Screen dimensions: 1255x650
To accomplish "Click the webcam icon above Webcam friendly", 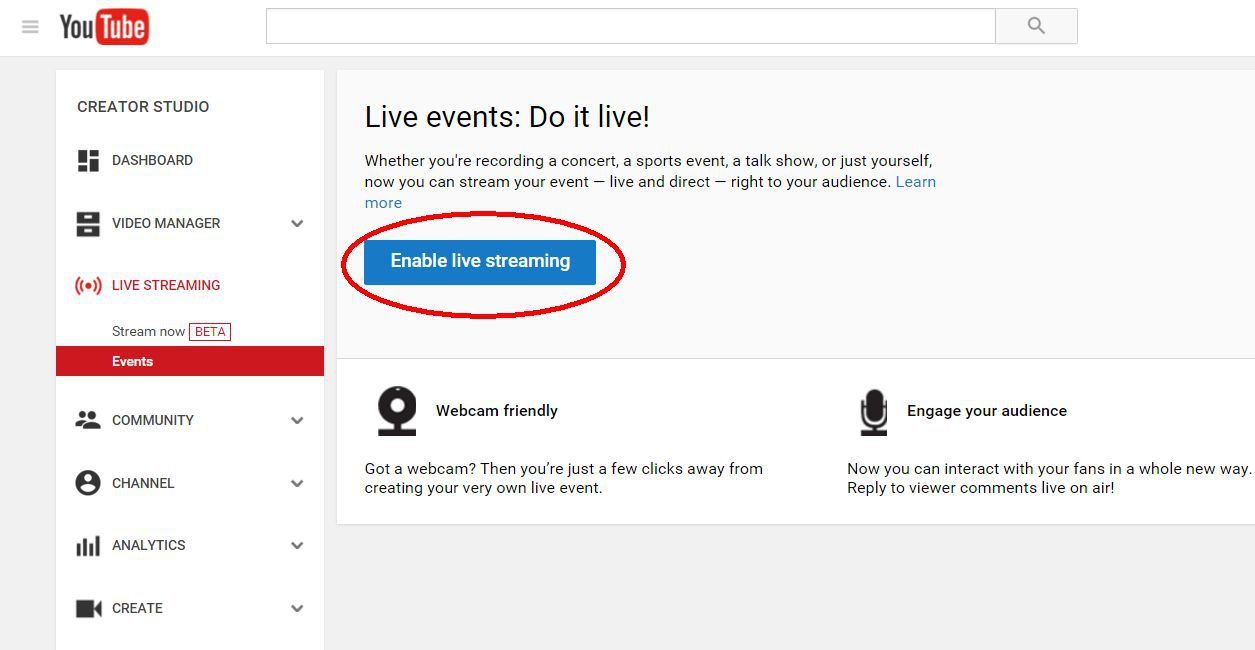I will pos(397,409).
